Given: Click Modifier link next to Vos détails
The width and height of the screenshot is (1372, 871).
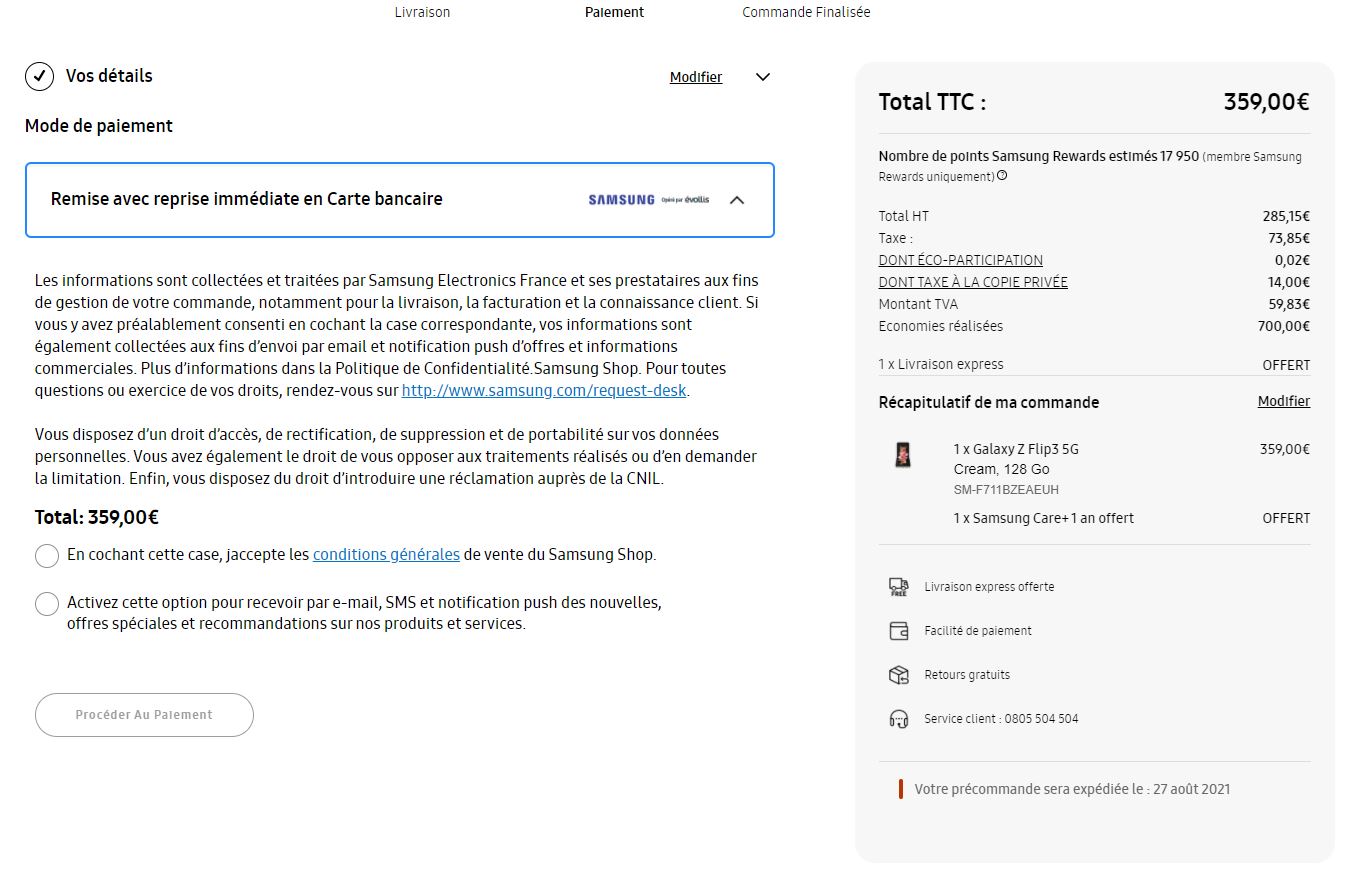Looking at the screenshot, I should click(x=696, y=77).
